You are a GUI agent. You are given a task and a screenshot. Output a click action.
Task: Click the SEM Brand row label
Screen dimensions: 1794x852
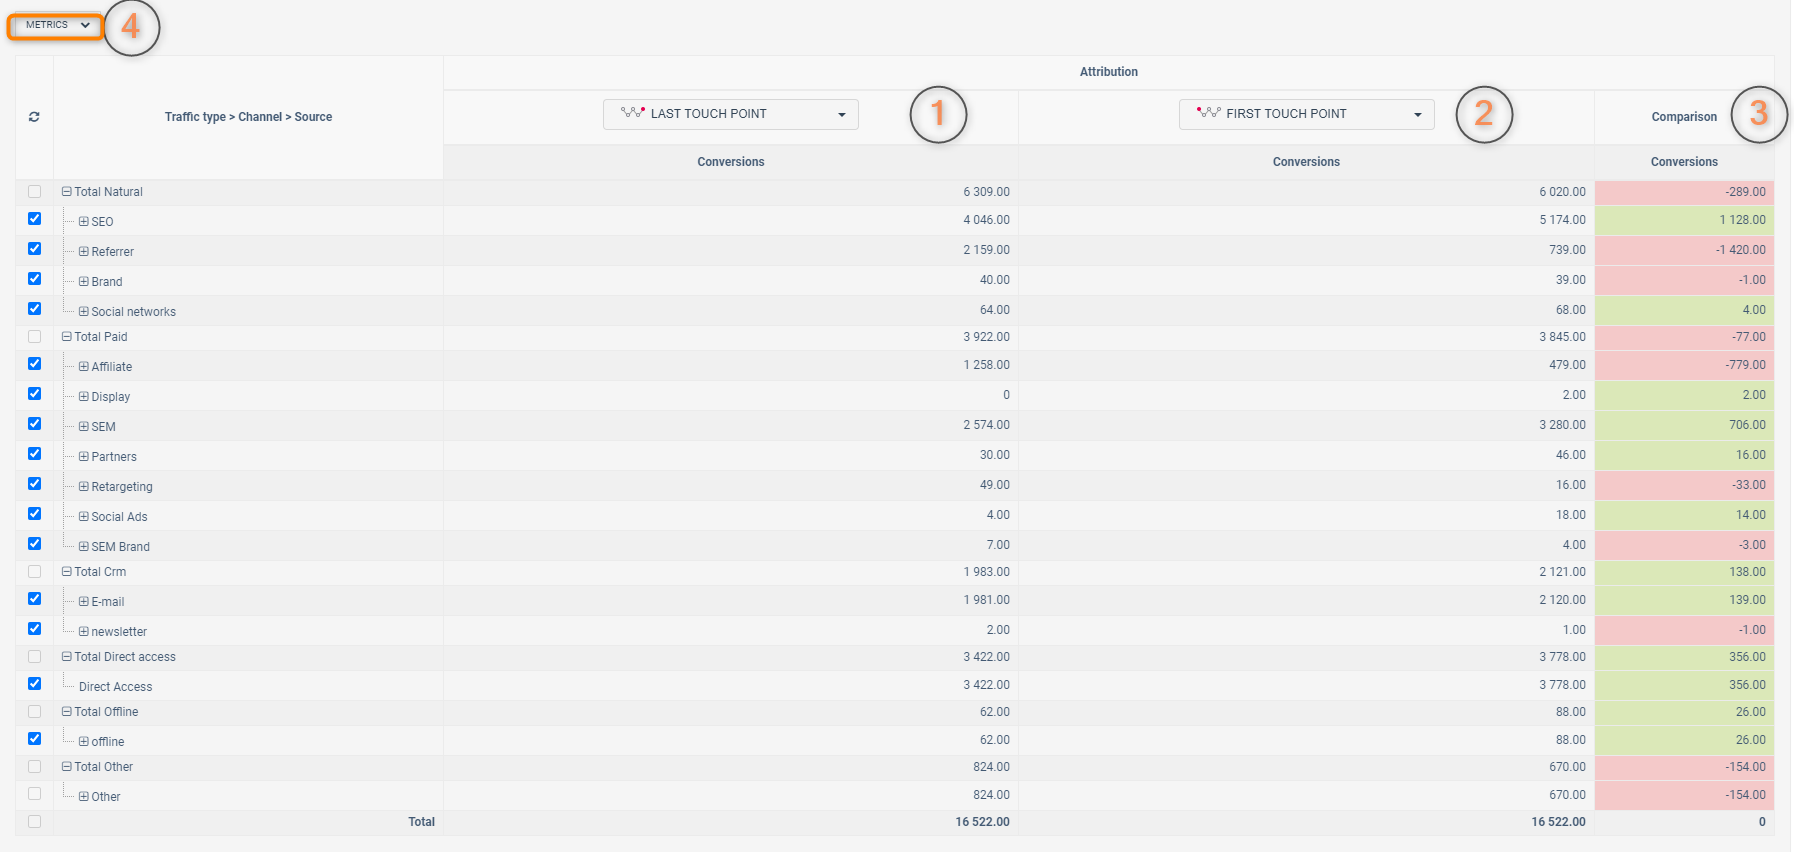click(120, 547)
